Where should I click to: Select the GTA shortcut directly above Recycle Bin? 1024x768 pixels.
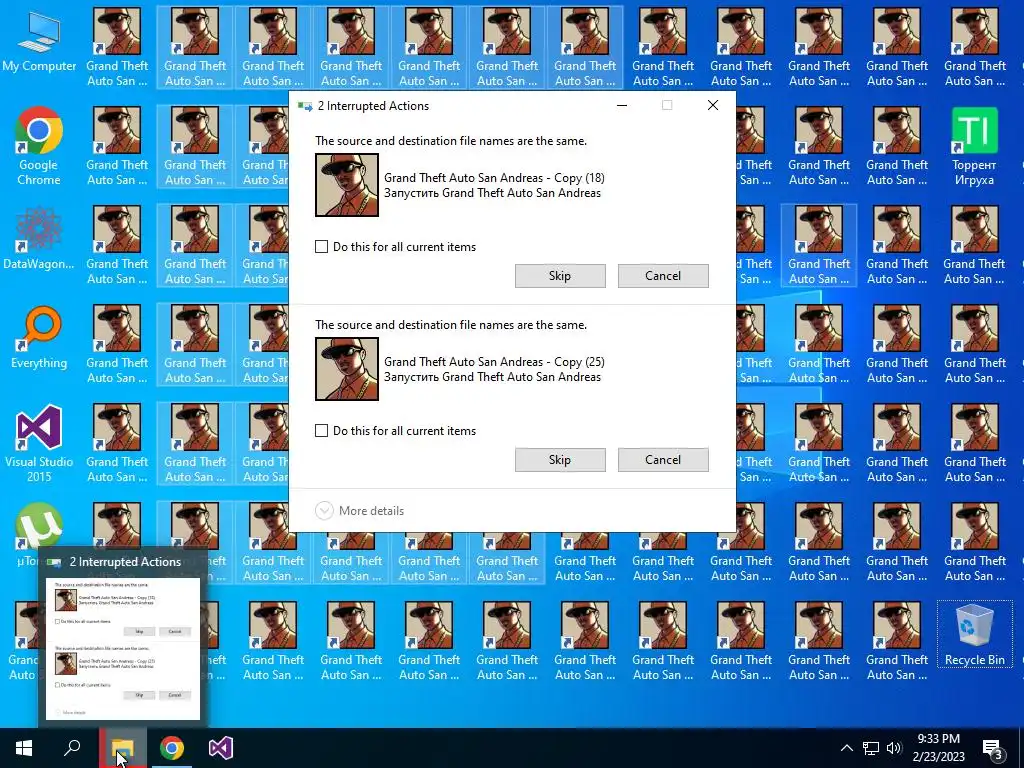(974, 542)
